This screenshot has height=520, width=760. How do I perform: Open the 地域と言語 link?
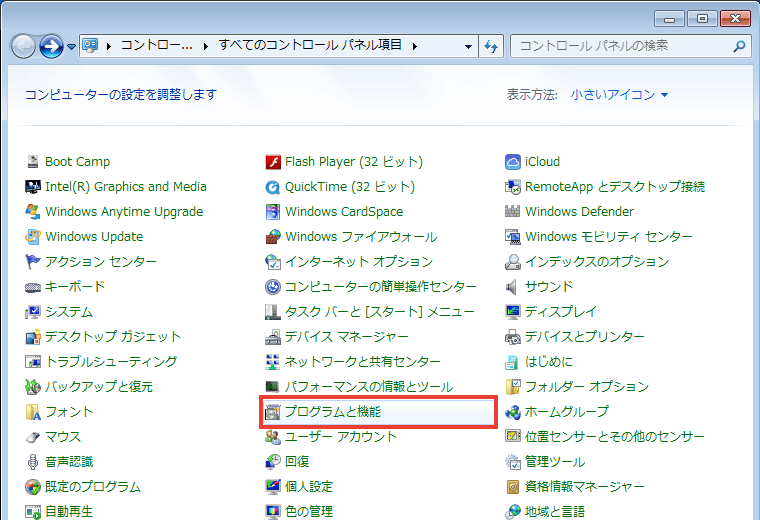(555, 512)
